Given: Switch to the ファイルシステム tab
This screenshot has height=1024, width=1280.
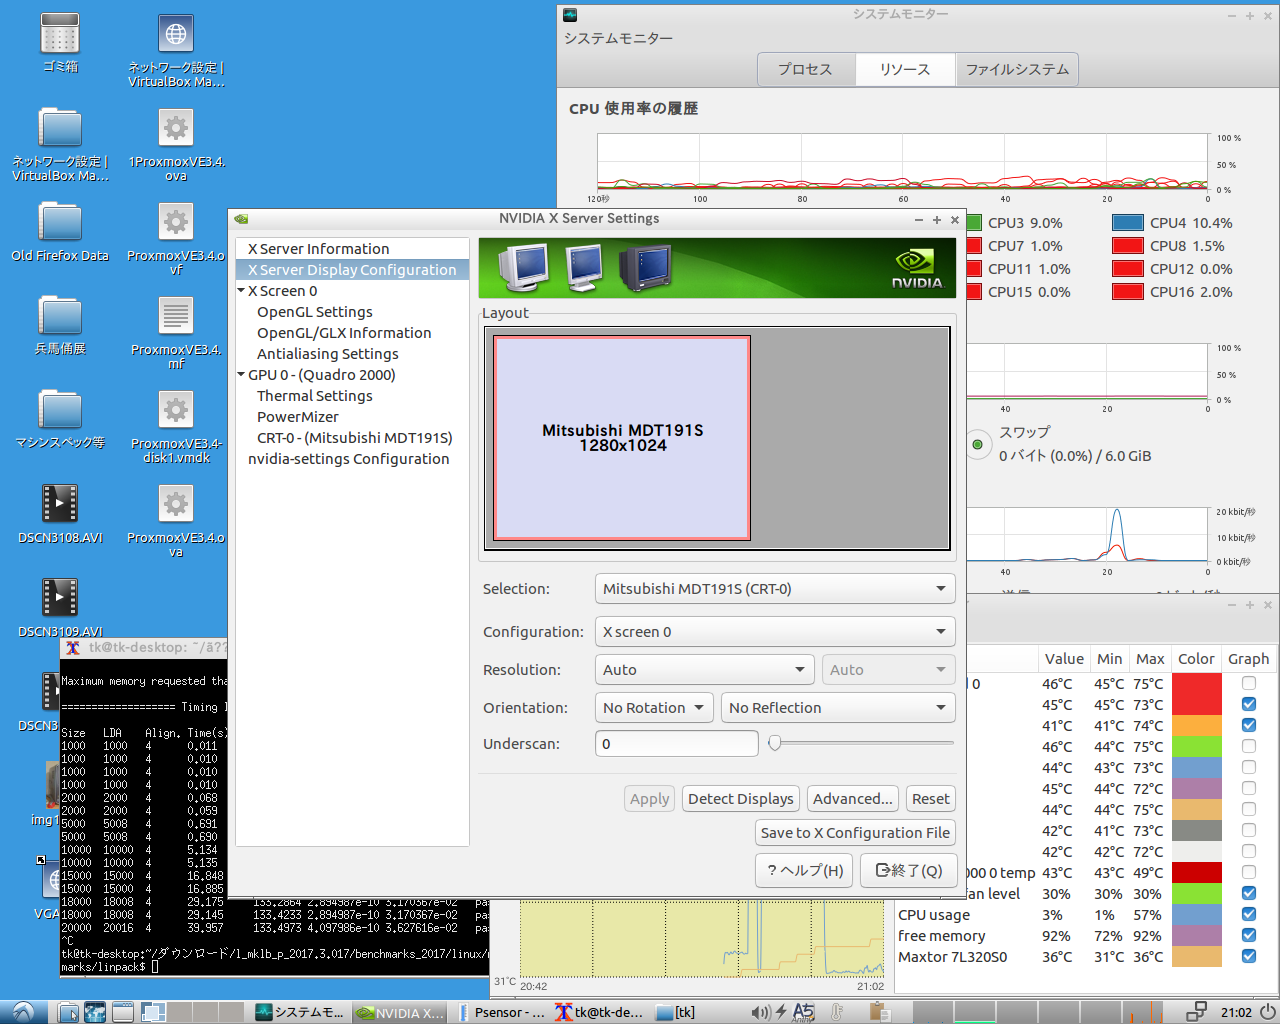Looking at the screenshot, I should [1017, 69].
